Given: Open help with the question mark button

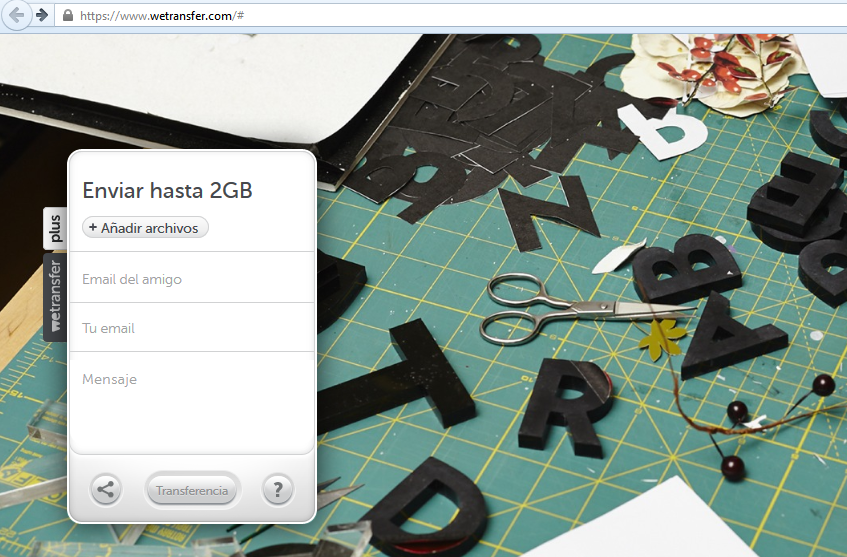Looking at the screenshot, I should point(278,490).
